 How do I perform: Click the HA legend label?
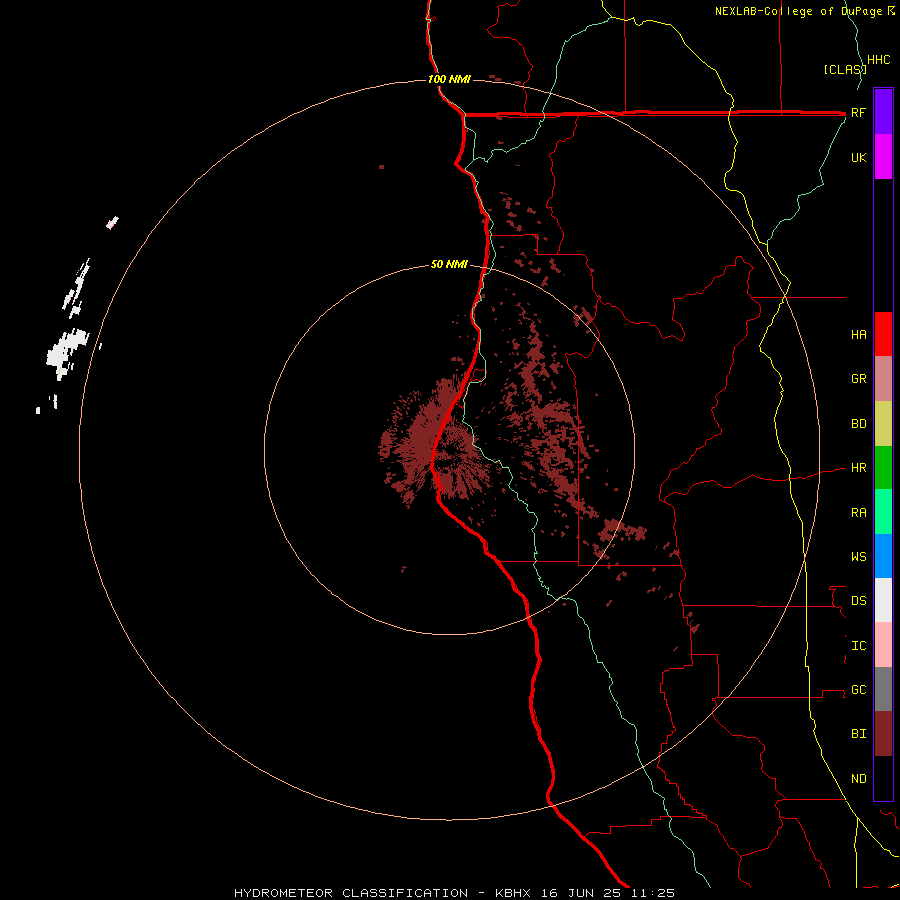pyautogui.click(x=859, y=334)
